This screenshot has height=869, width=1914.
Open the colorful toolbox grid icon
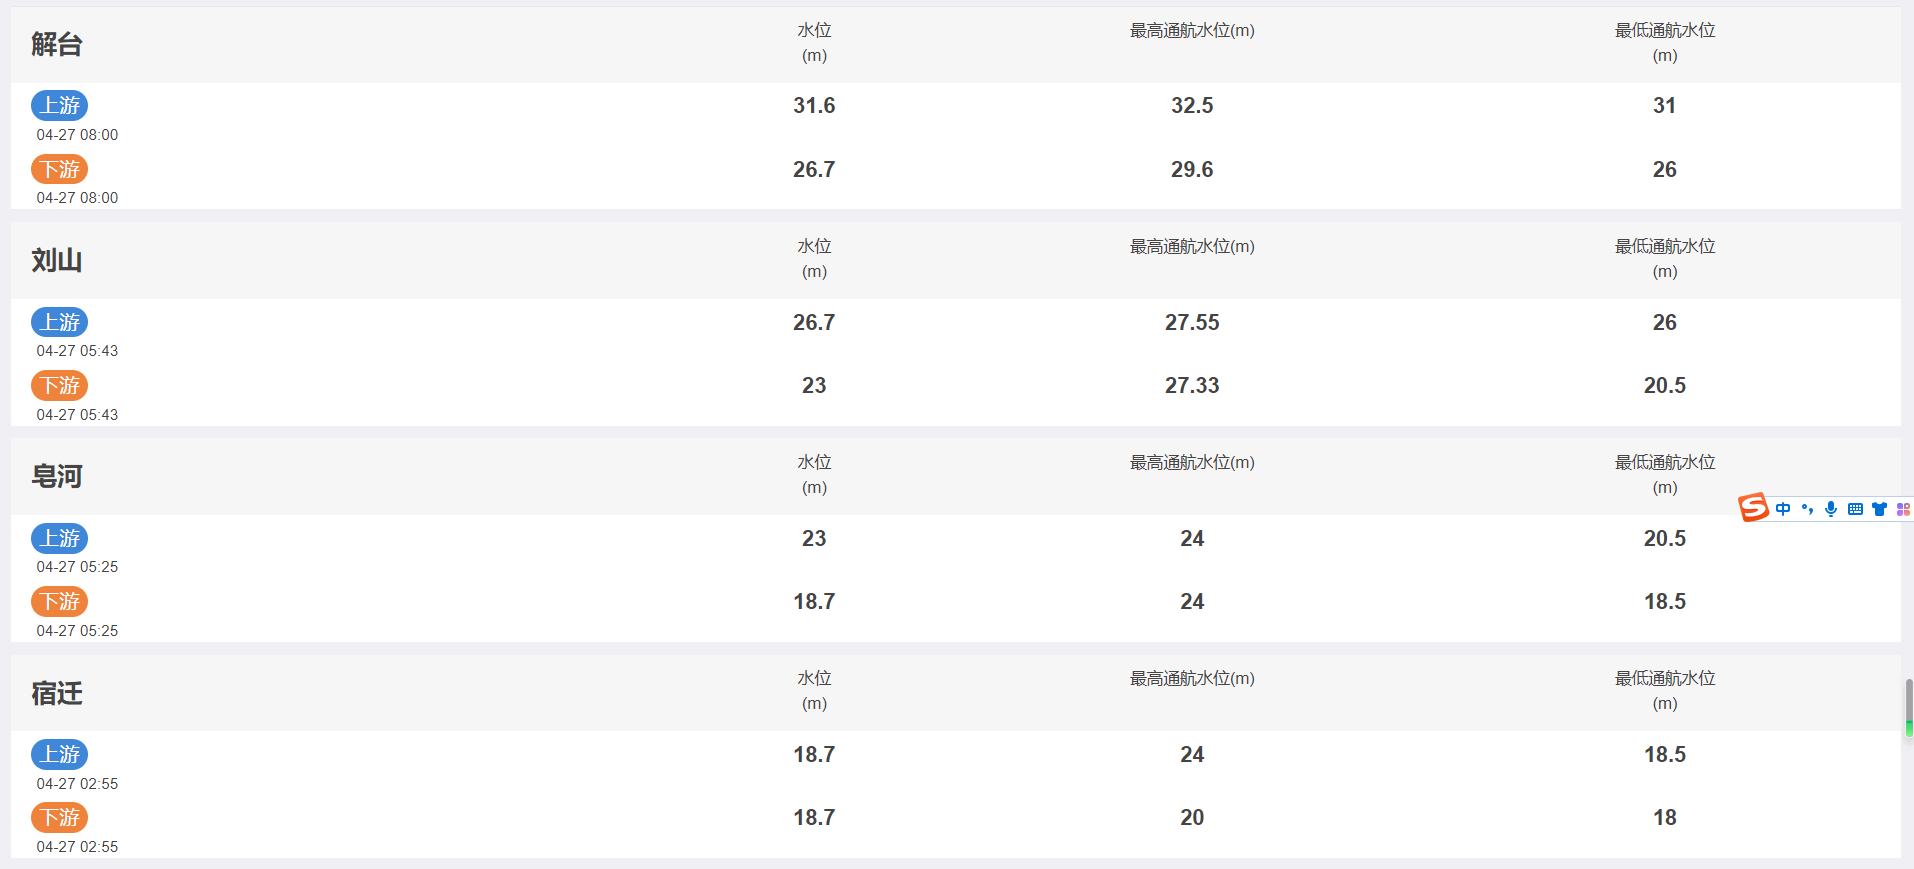point(1903,509)
